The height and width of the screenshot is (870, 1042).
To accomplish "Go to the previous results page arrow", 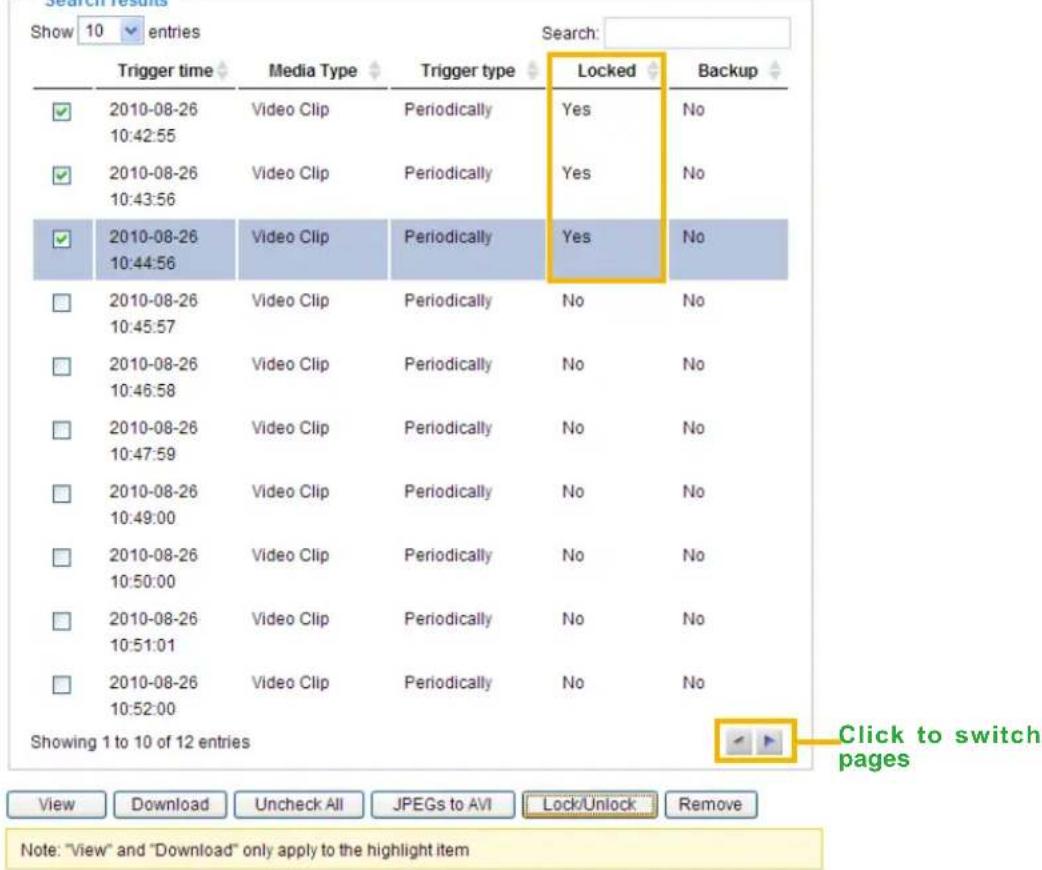I will pyautogui.click(x=738, y=741).
